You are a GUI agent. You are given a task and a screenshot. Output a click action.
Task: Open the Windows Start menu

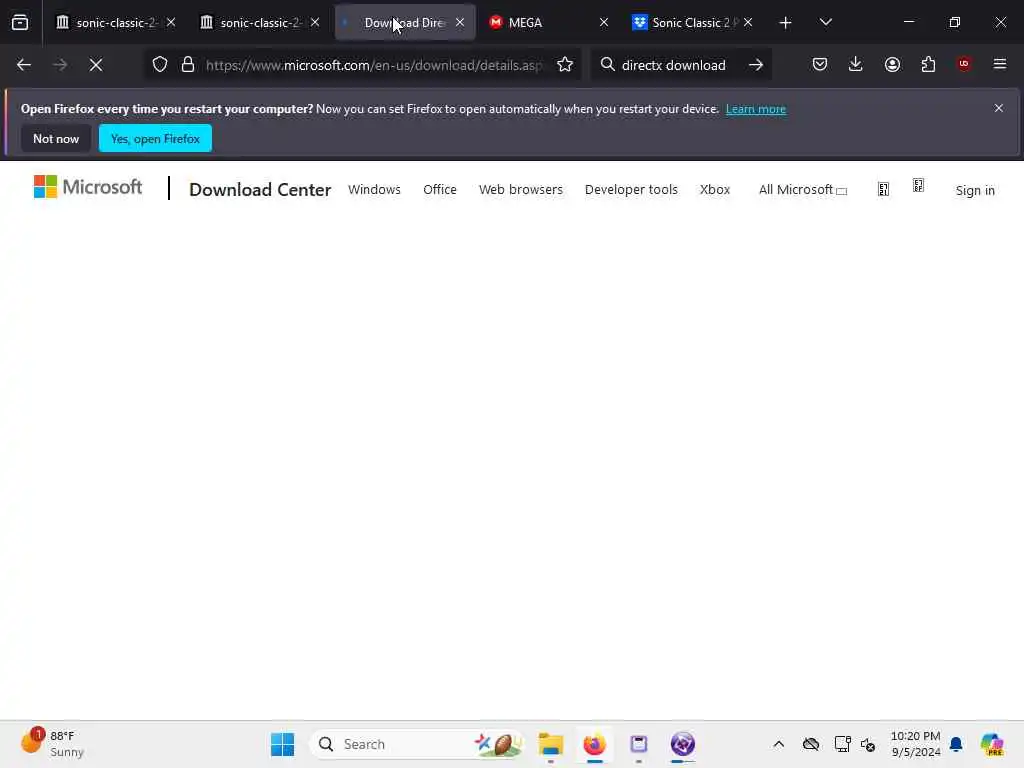[282, 744]
